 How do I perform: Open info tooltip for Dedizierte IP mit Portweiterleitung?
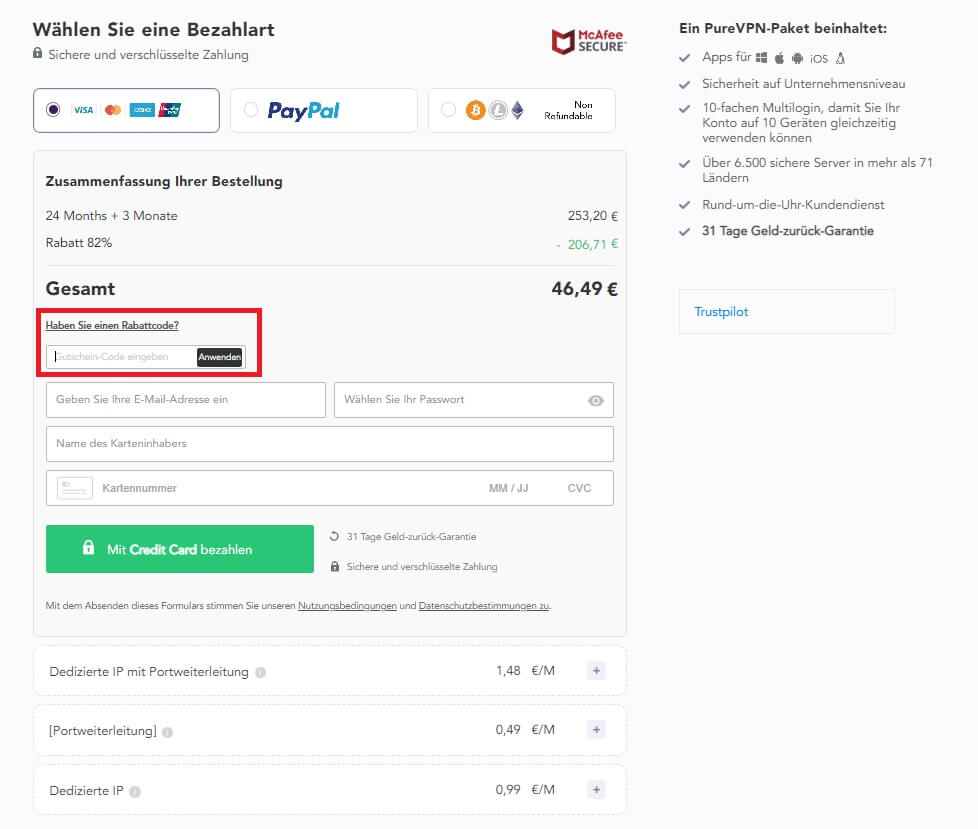pos(261,672)
